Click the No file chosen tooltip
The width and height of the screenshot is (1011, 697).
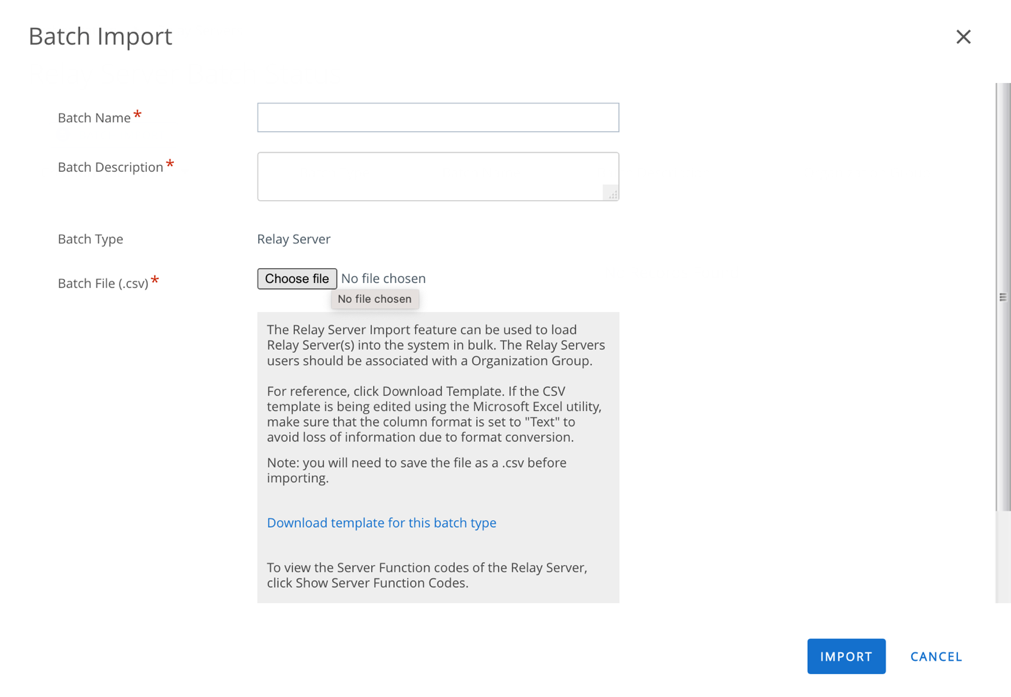tap(375, 298)
